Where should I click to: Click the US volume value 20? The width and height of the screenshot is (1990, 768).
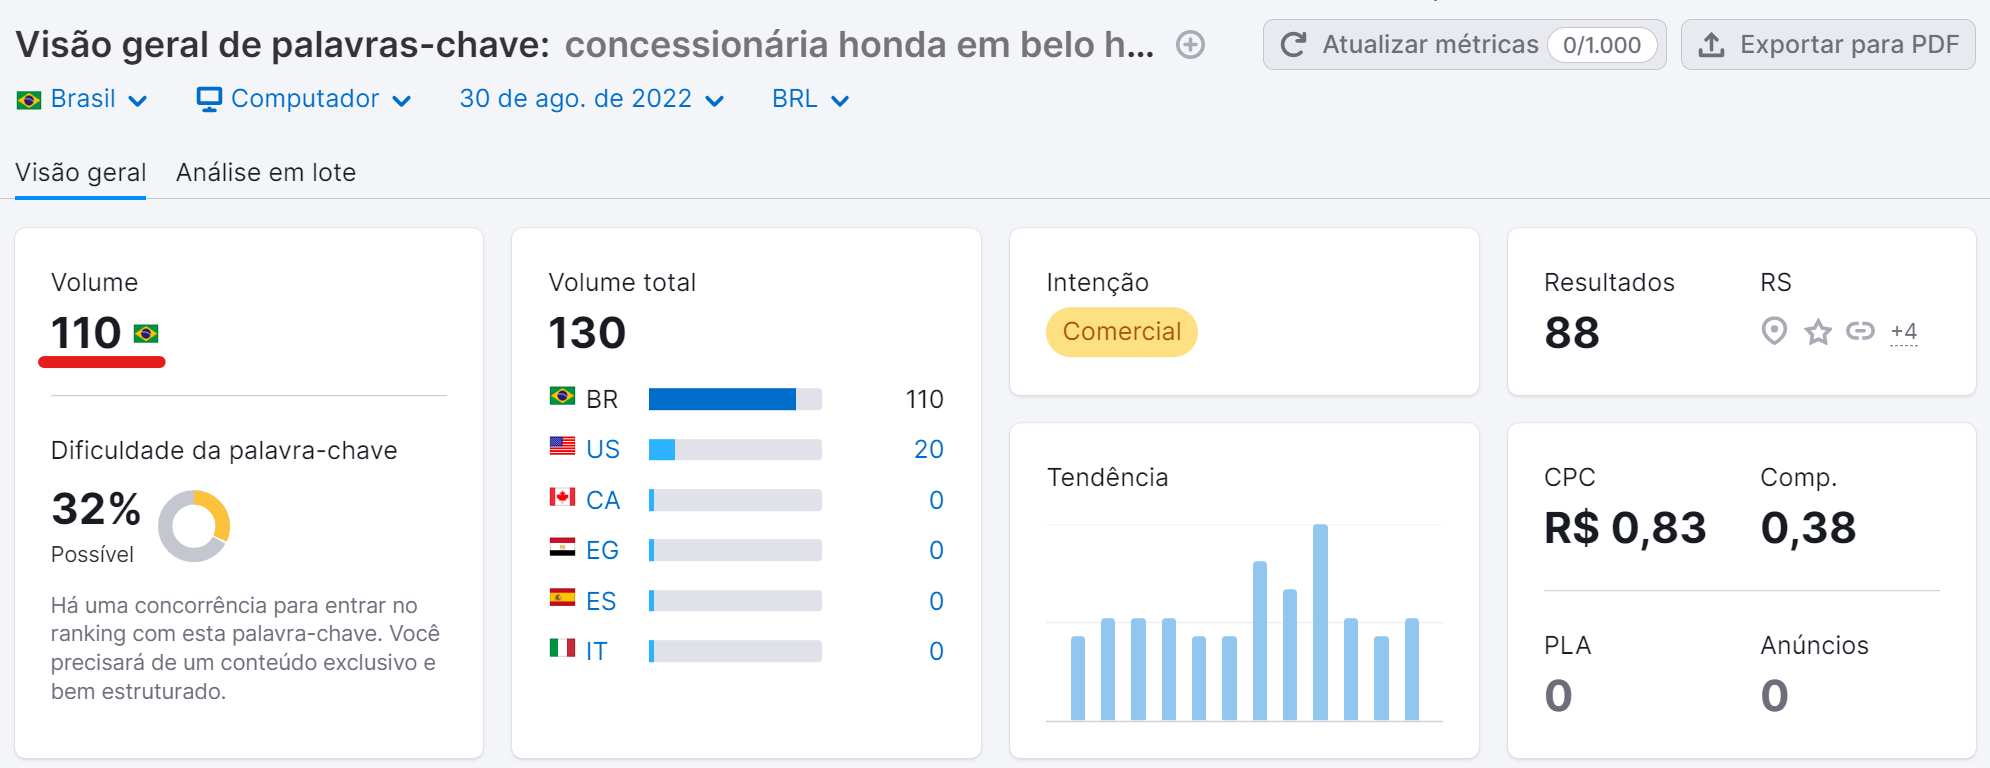tap(929, 449)
